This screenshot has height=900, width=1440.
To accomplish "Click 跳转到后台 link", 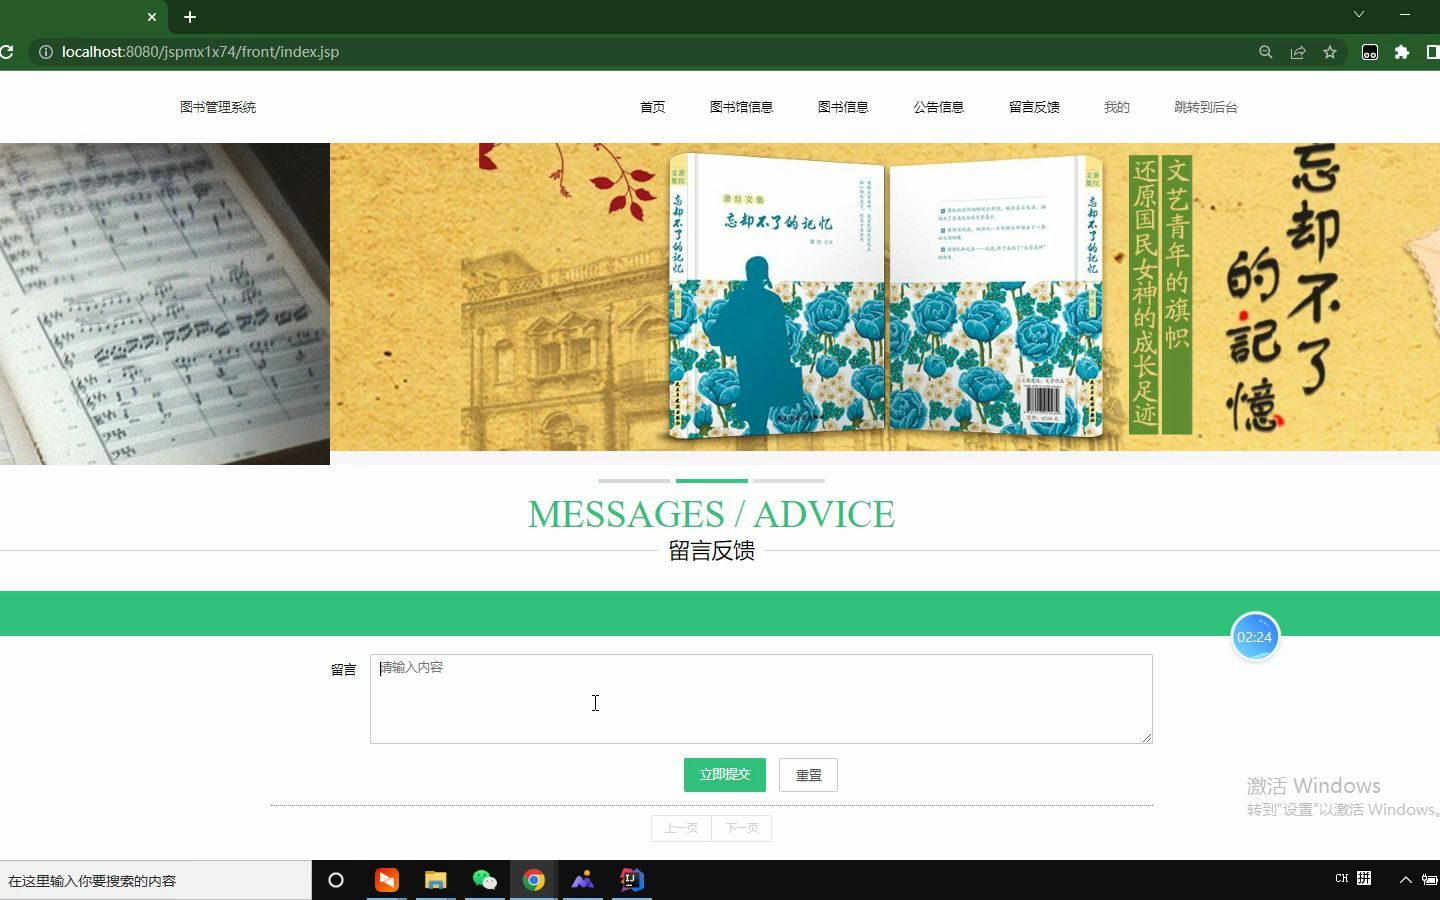I will [x=1206, y=107].
